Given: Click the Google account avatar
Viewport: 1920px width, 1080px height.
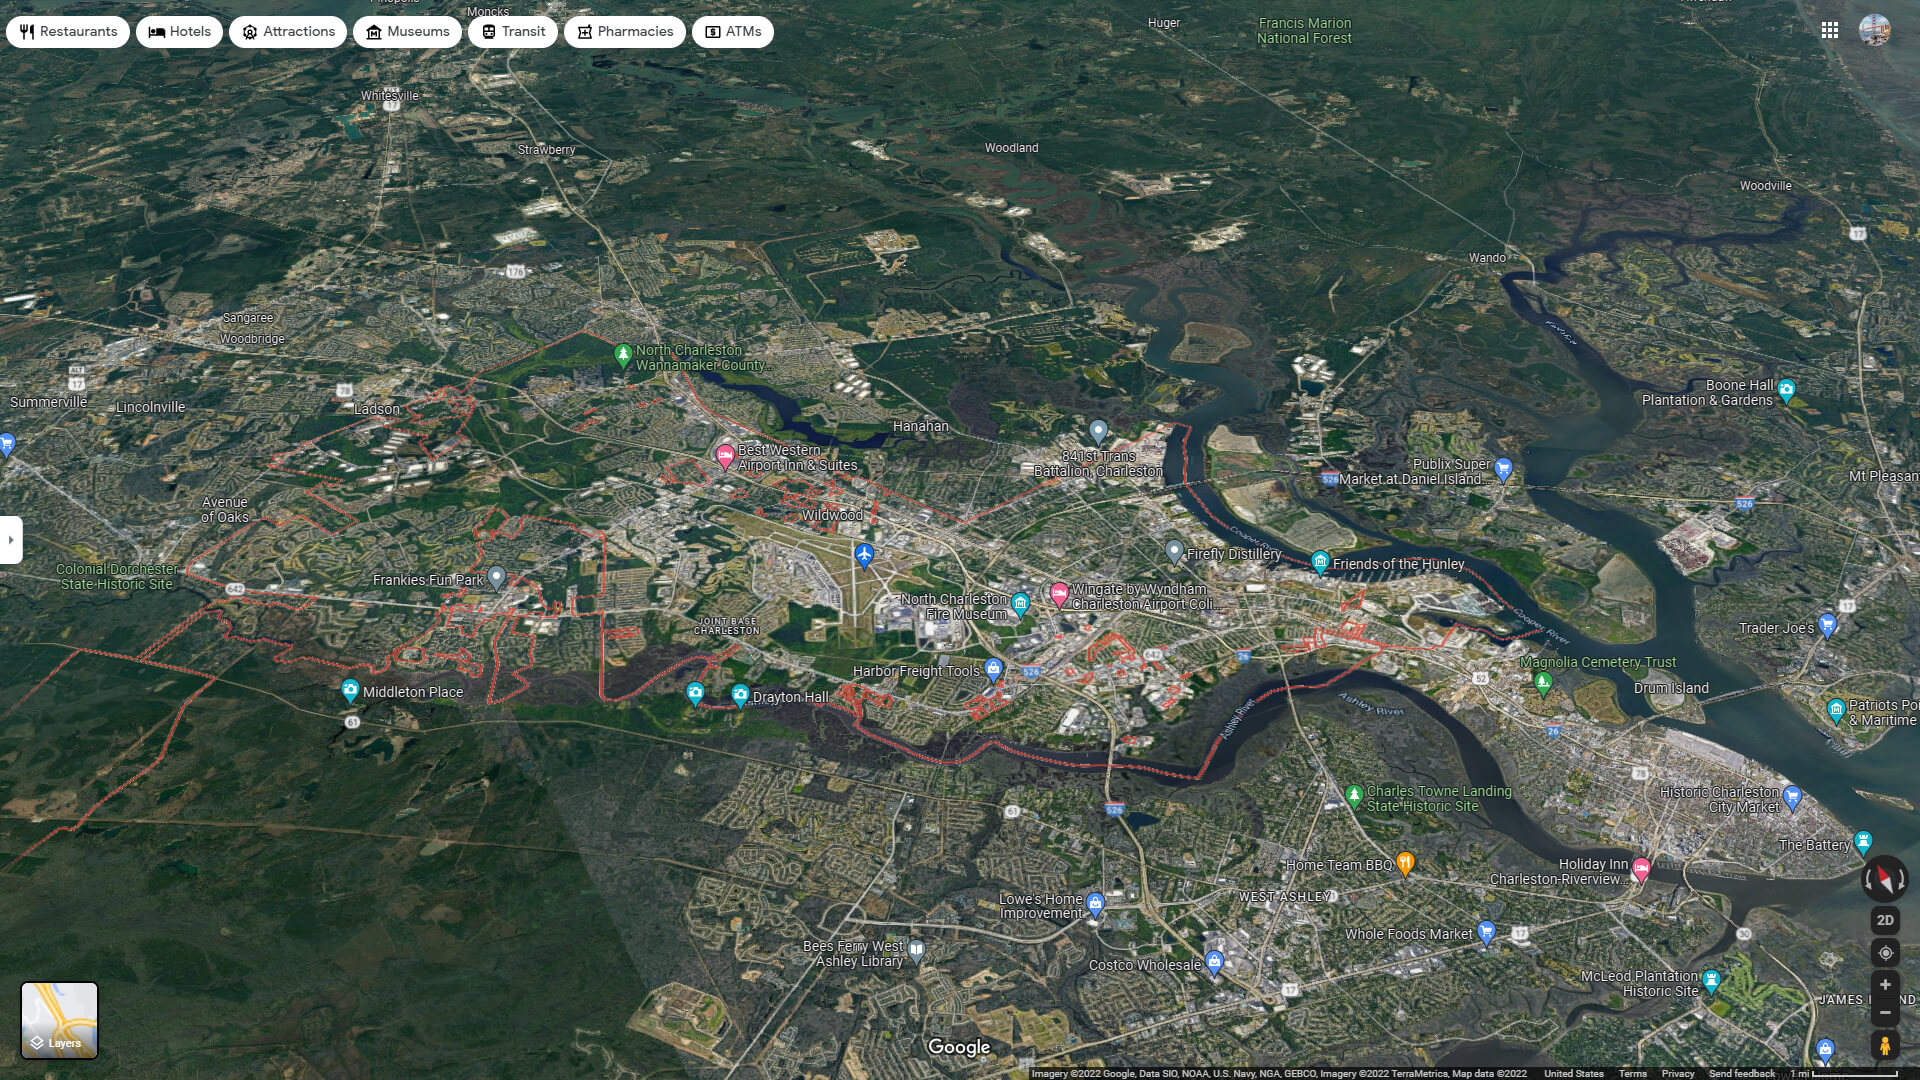Looking at the screenshot, I should pyautogui.click(x=1874, y=31).
